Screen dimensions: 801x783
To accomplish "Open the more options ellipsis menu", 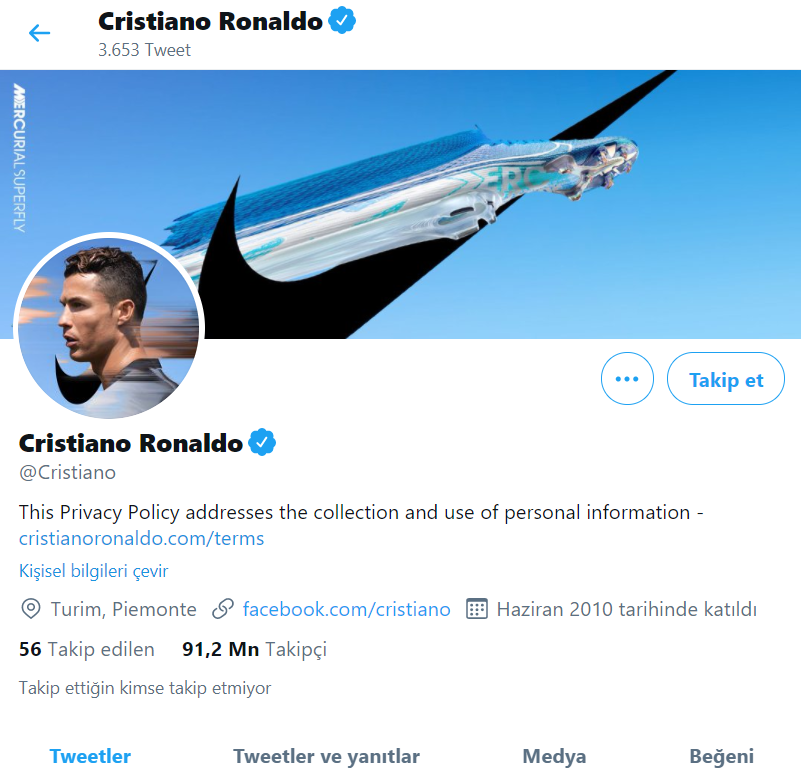I will pos(627,378).
